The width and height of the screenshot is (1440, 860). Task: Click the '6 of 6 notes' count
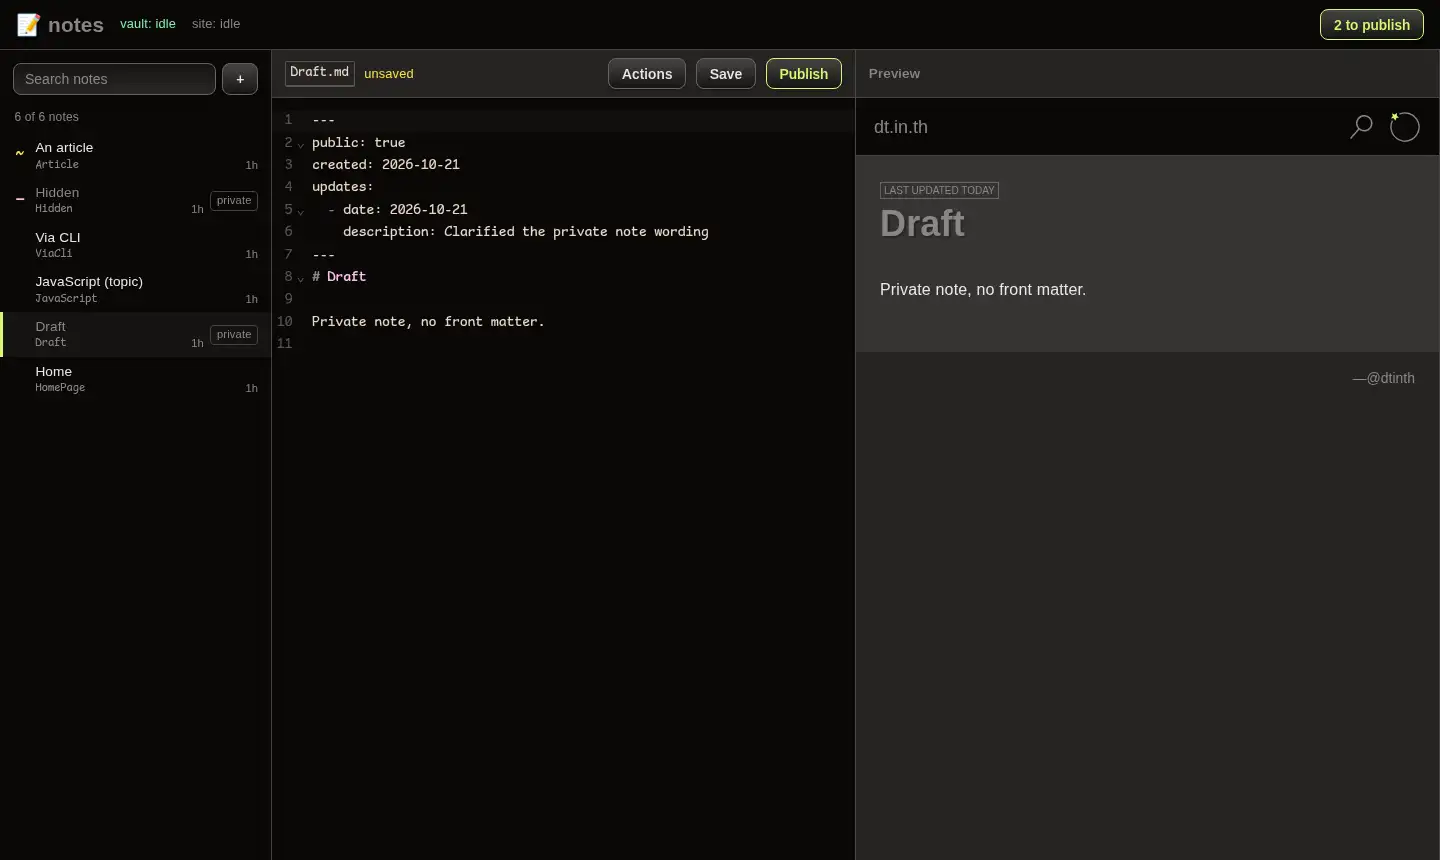click(46, 117)
